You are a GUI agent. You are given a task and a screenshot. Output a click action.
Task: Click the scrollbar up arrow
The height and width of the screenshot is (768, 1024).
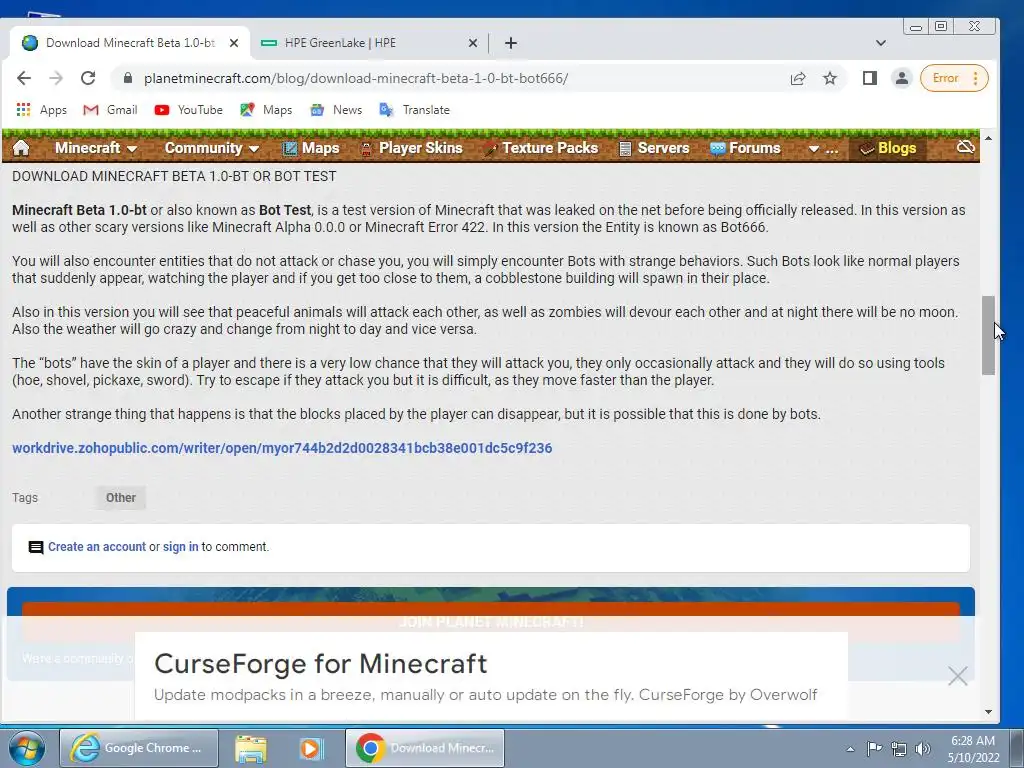tap(988, 138)
